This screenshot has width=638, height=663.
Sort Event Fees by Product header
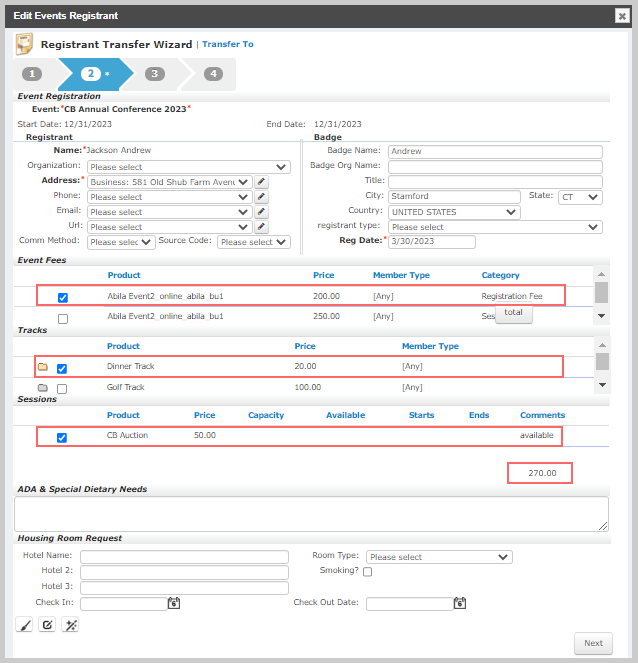124,275
